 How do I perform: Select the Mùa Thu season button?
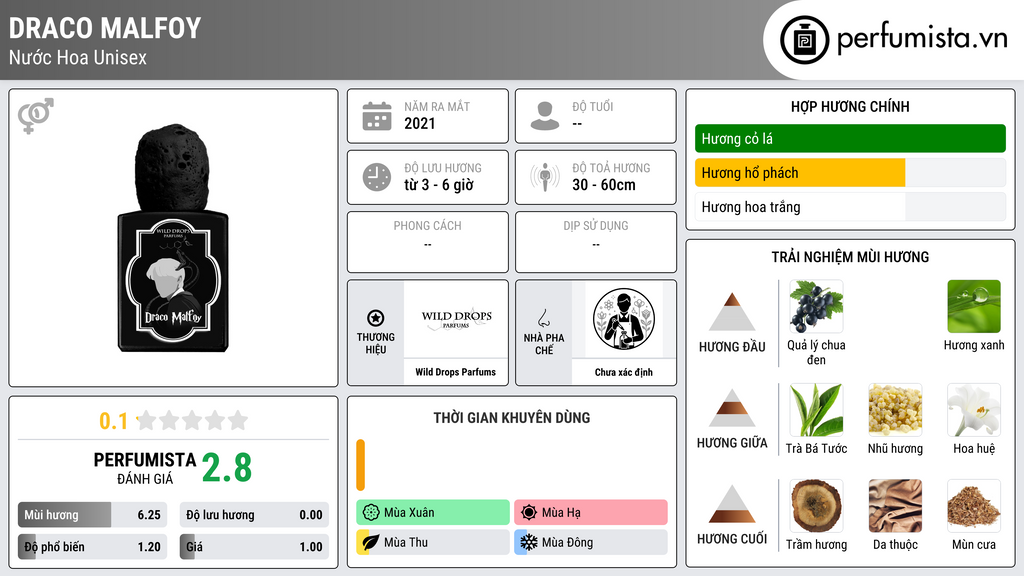click(x=433, y=542)
